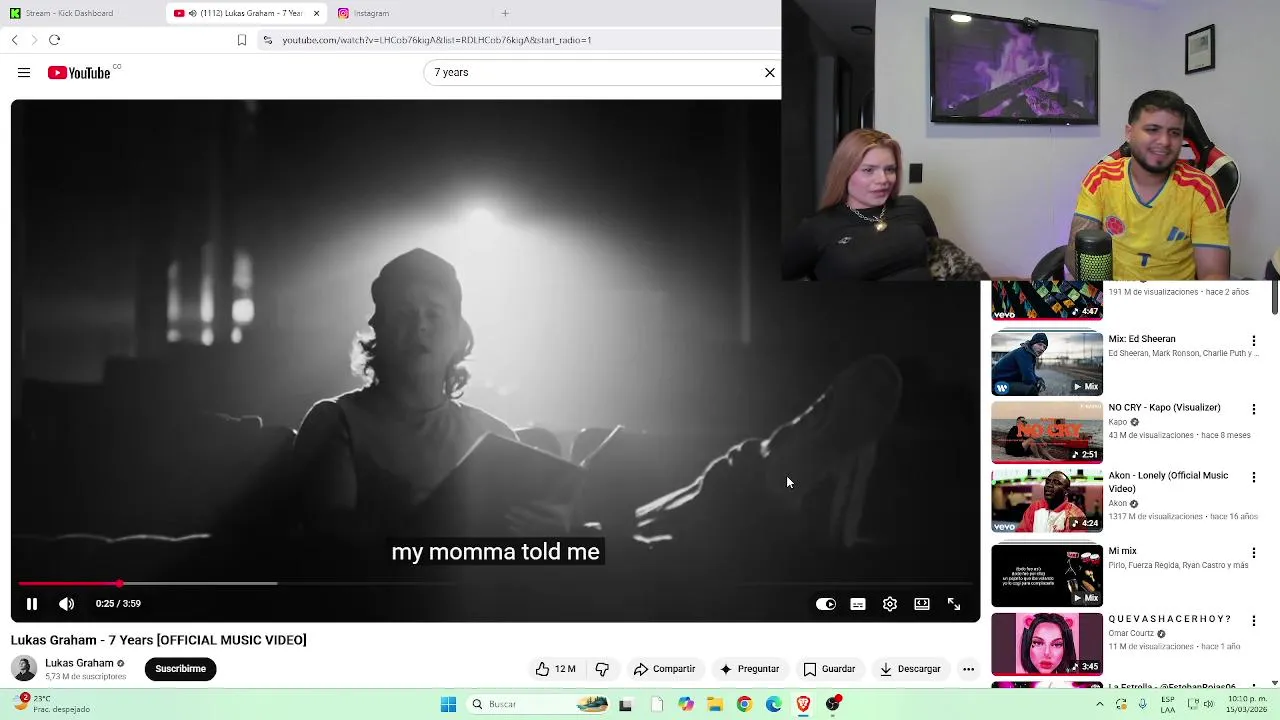Open Google Chrome from the taskbar
Screen dimensions: 1280x720
click(x=744, y=704)
